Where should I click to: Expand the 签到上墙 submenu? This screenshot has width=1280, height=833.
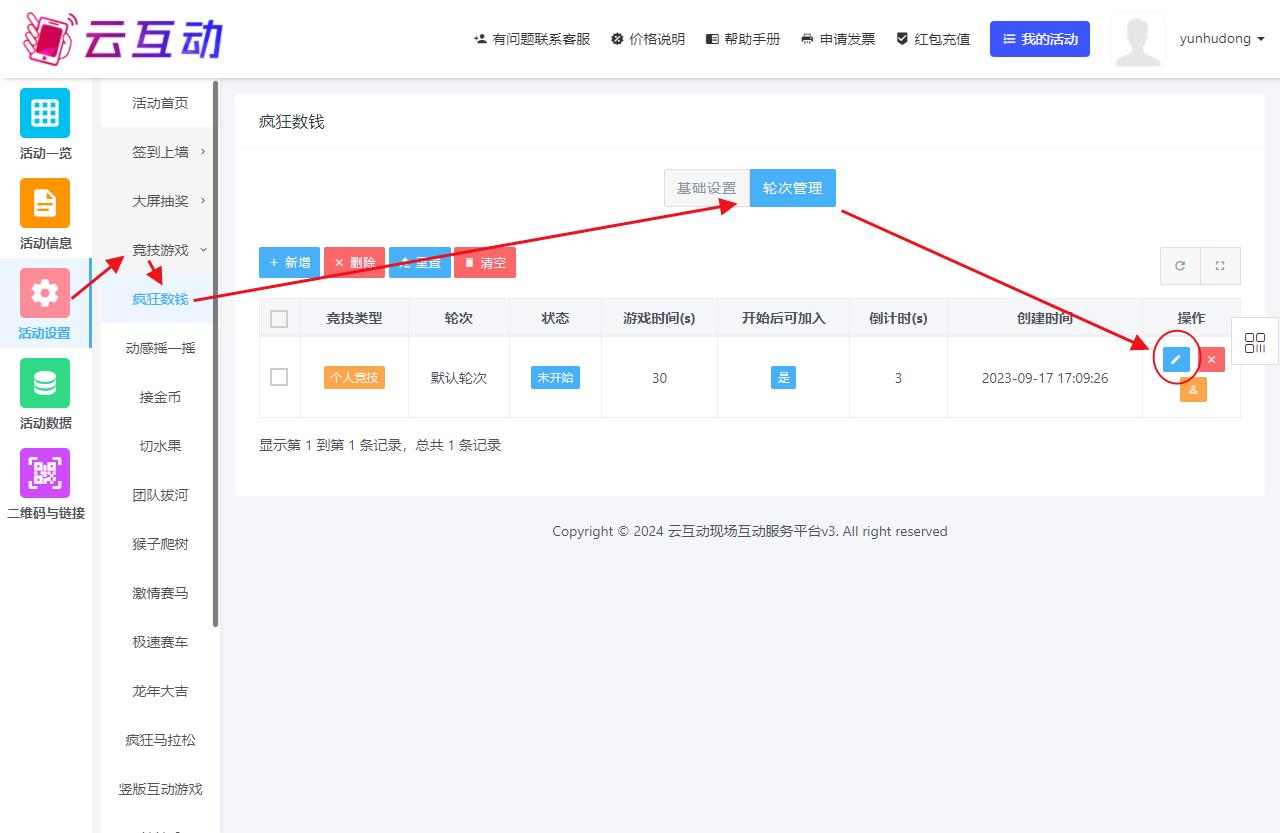click(x=160, y=152)
